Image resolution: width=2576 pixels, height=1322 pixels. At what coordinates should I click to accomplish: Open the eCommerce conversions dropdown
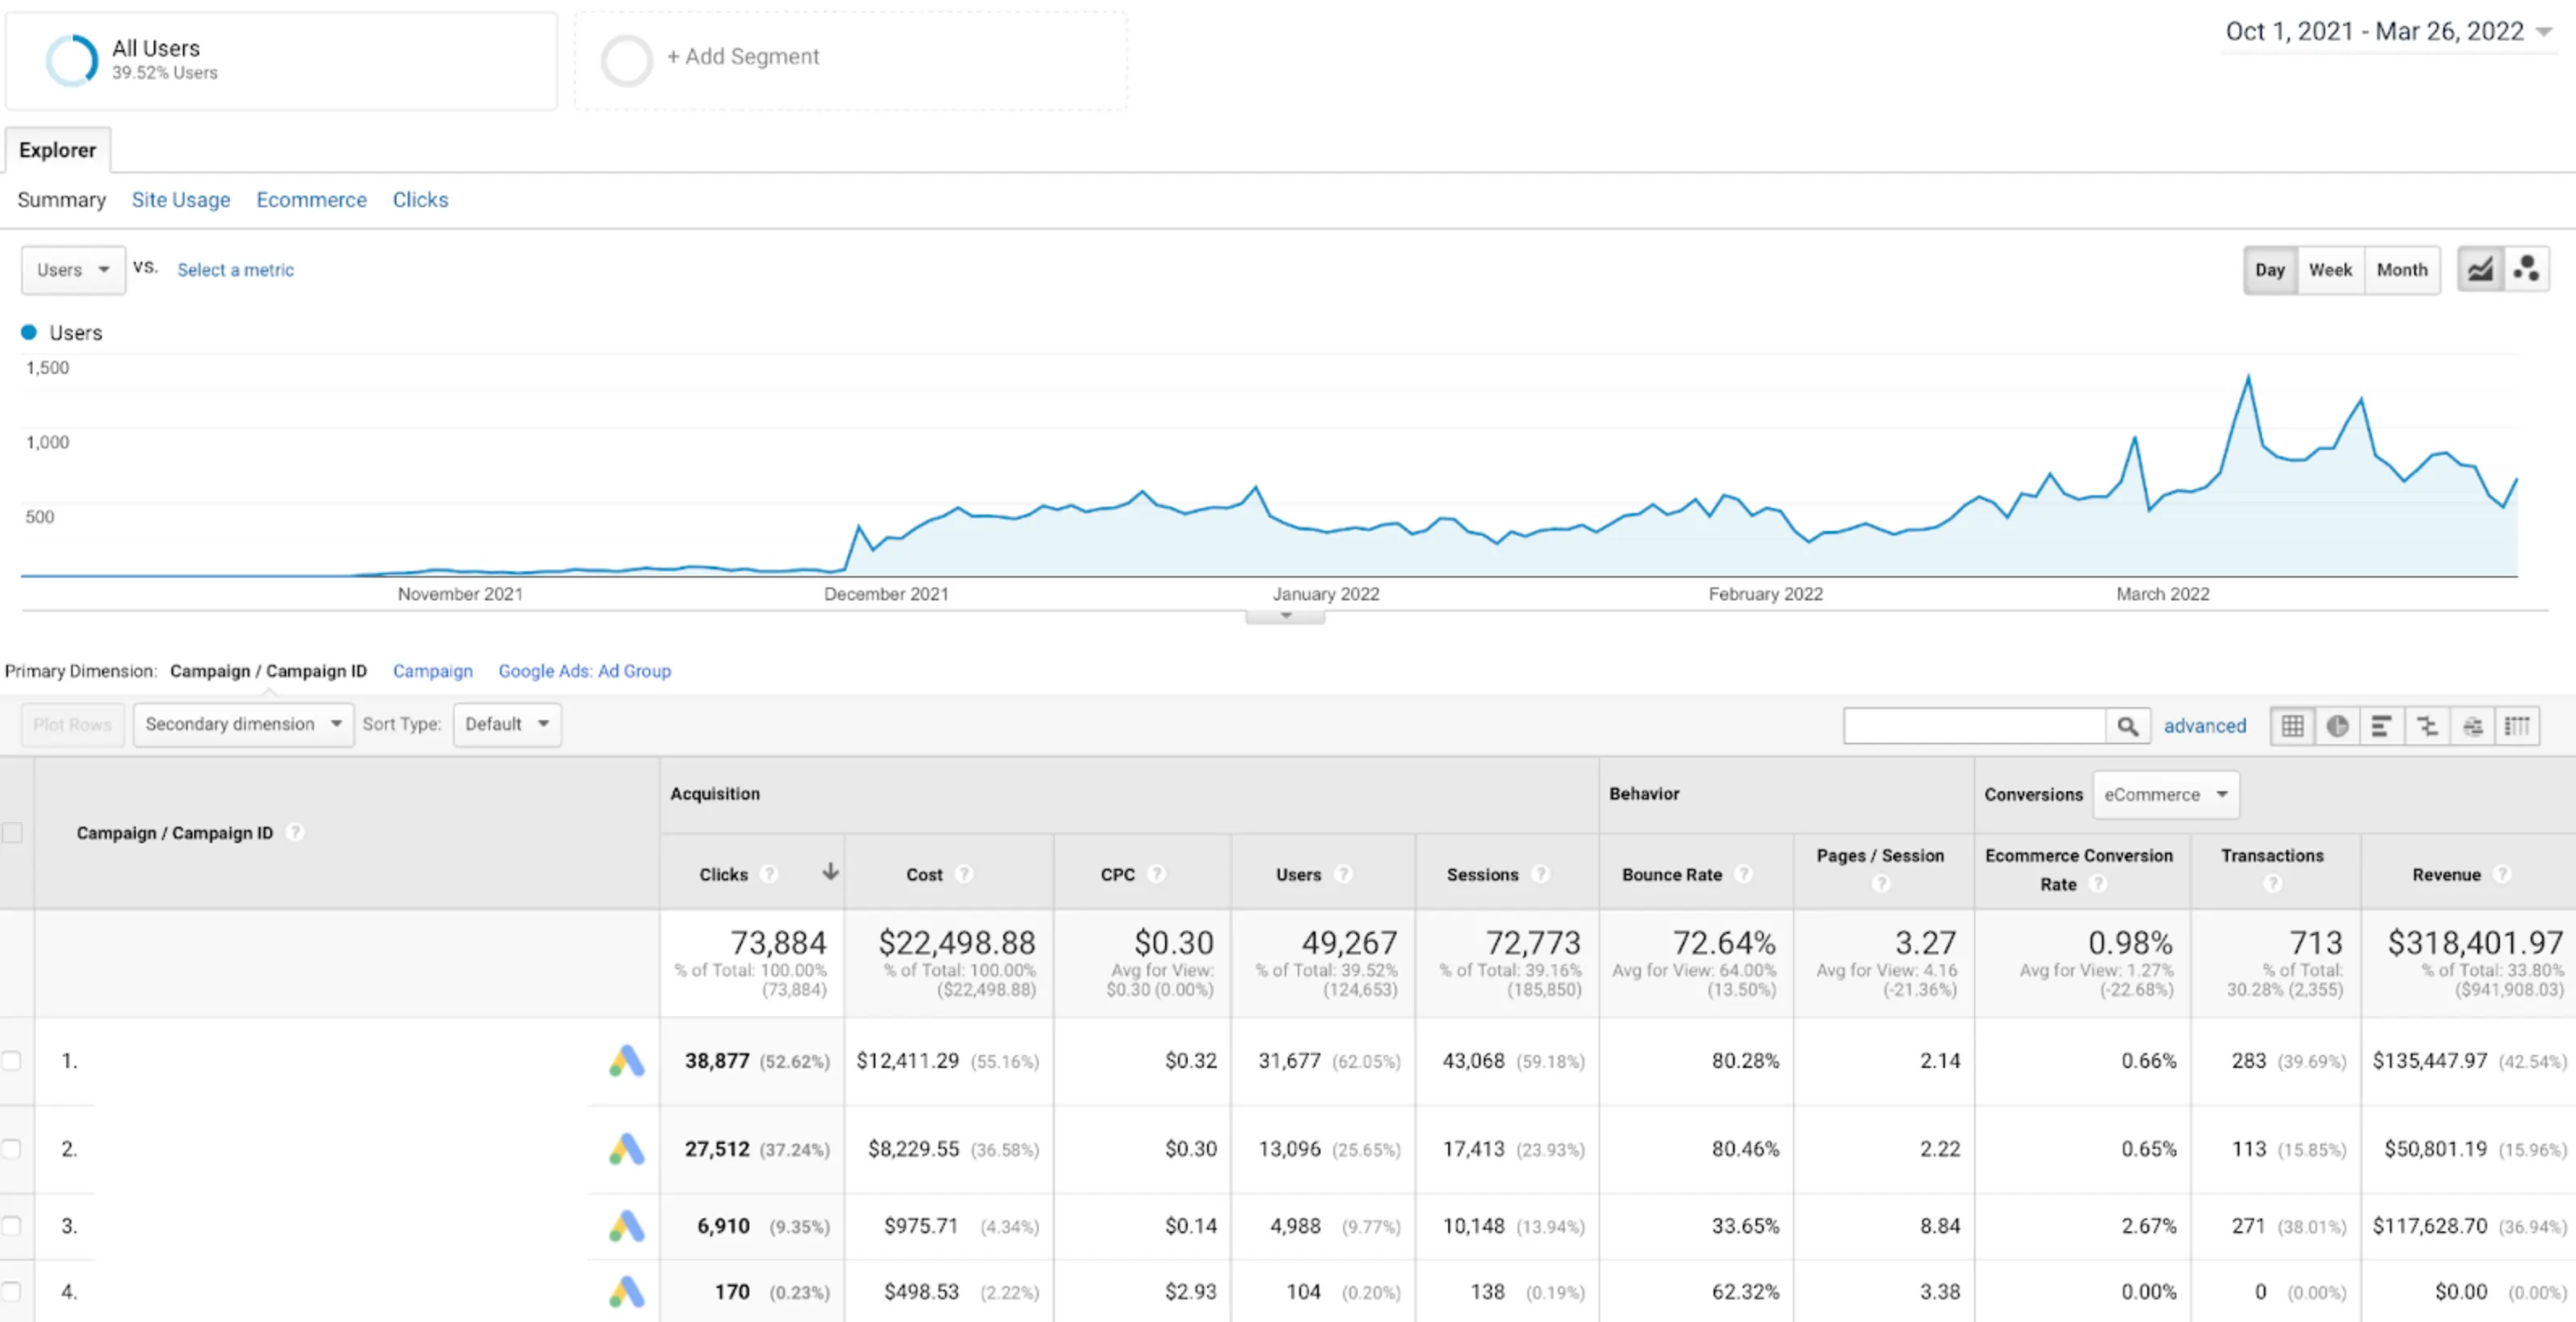point(2166,795)
